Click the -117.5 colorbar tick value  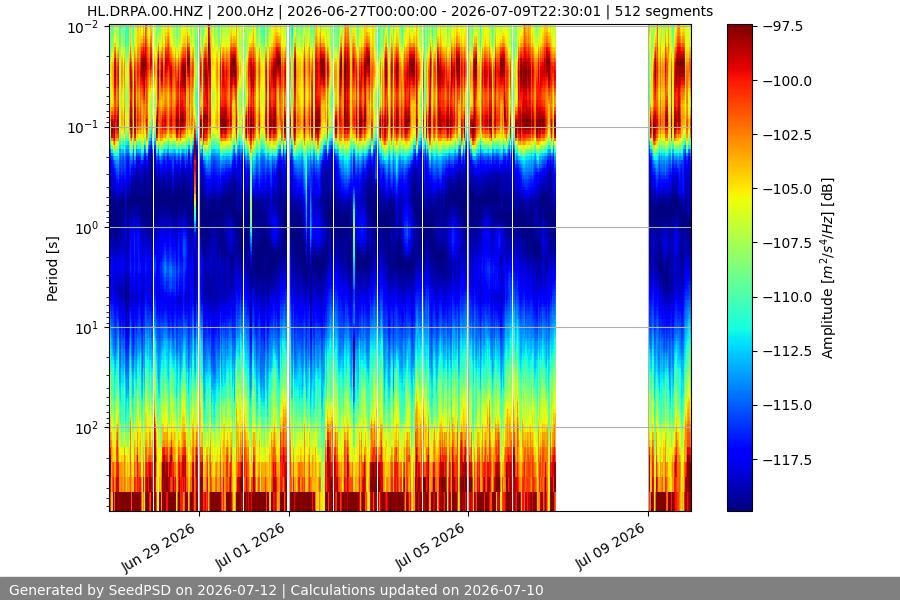(788, 459)
